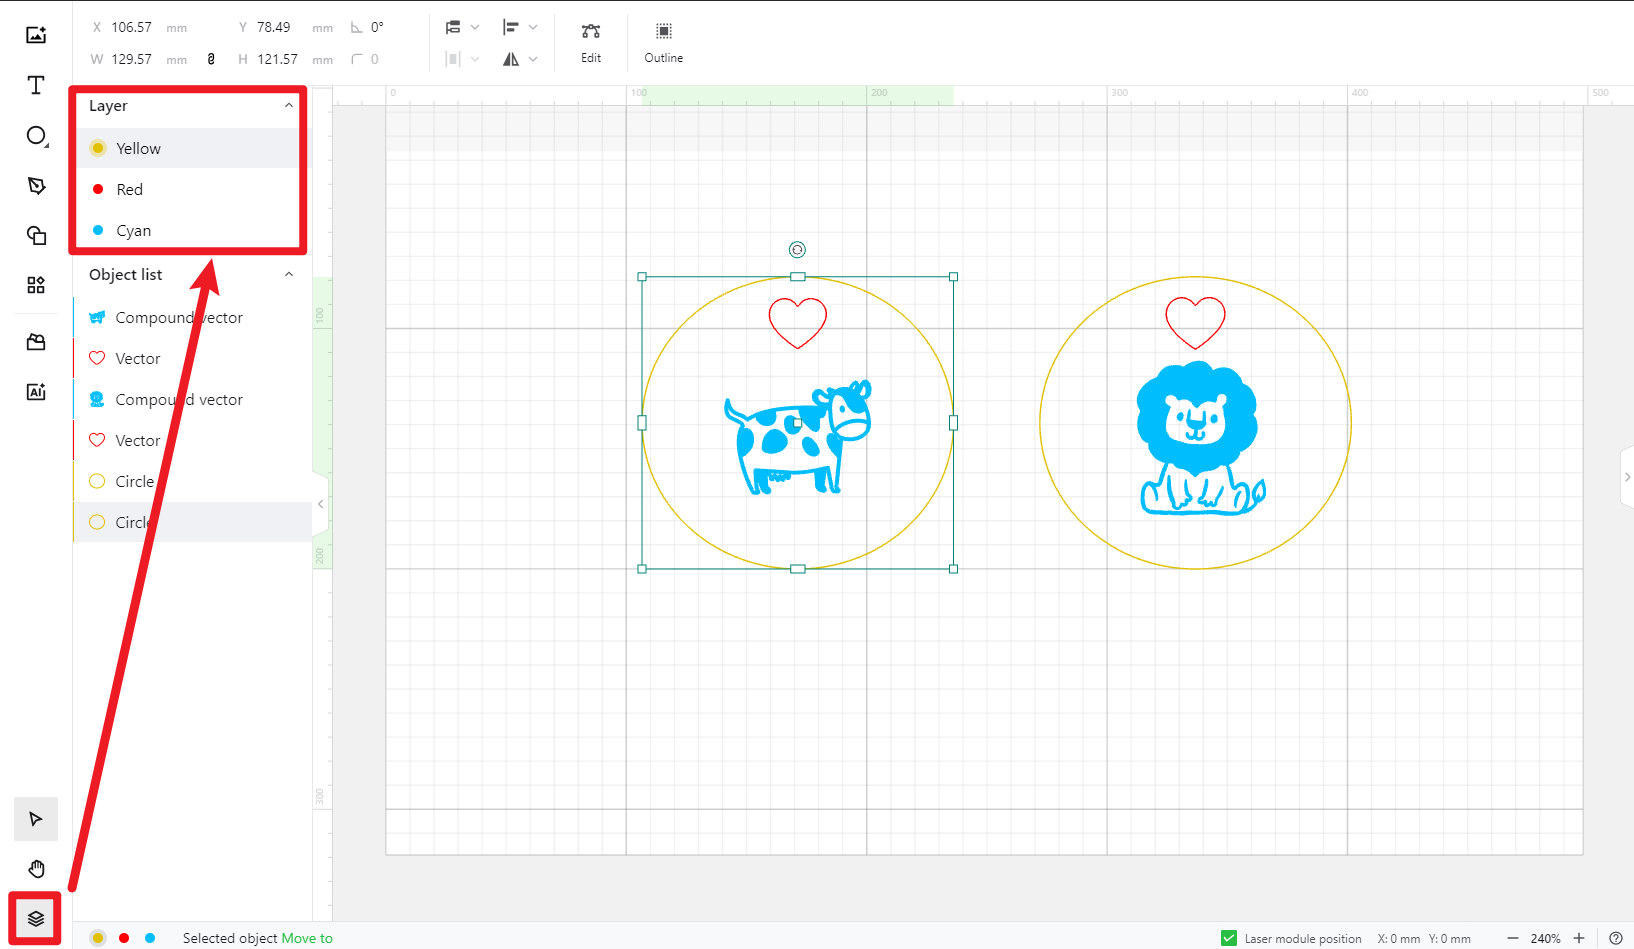Select the Cyan layer
Screen dimensions: 1634x949
133,230
